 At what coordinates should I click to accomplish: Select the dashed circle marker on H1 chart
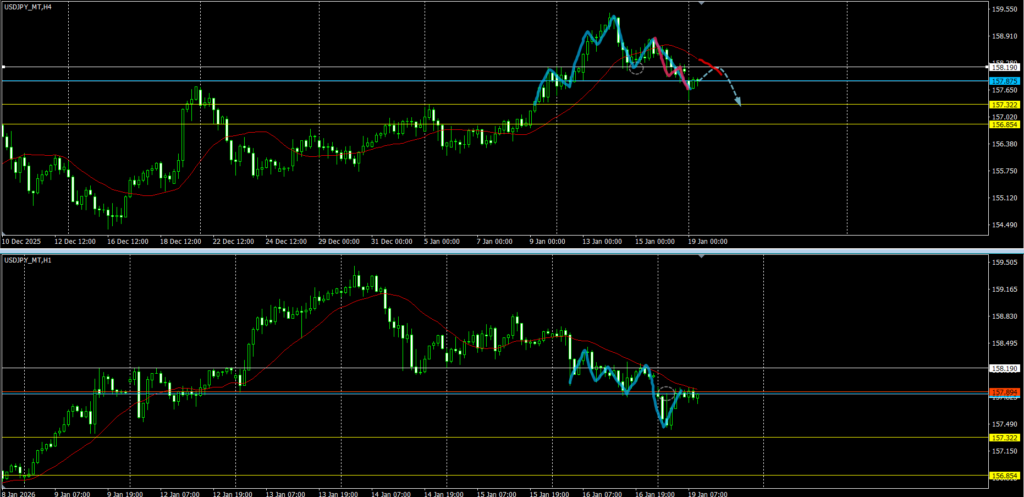pos(667,393)
